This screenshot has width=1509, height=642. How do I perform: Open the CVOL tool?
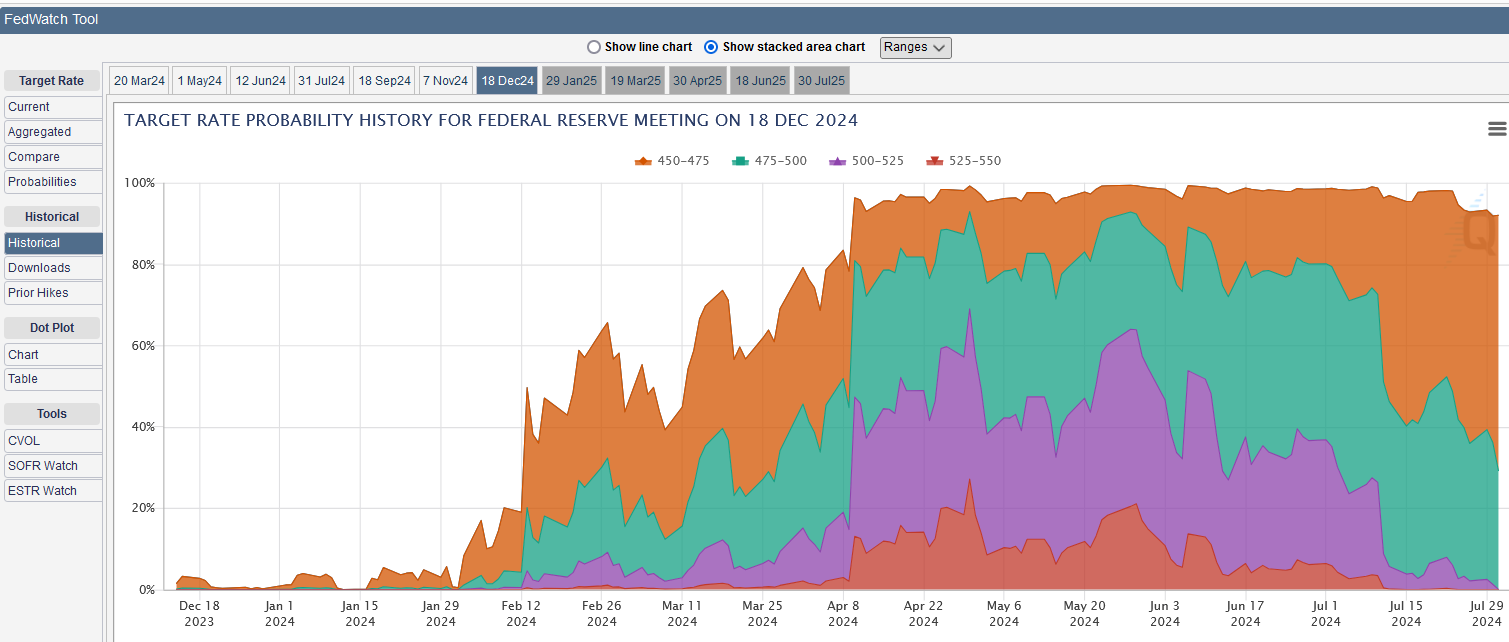click(53, 441)
